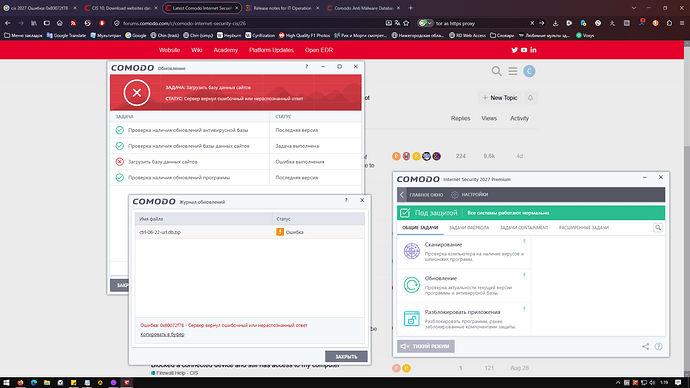The width and height of the screenshot is (690, 388).
Task: Click the Copy to clipboard link
Action: click(x=162, y=334)
